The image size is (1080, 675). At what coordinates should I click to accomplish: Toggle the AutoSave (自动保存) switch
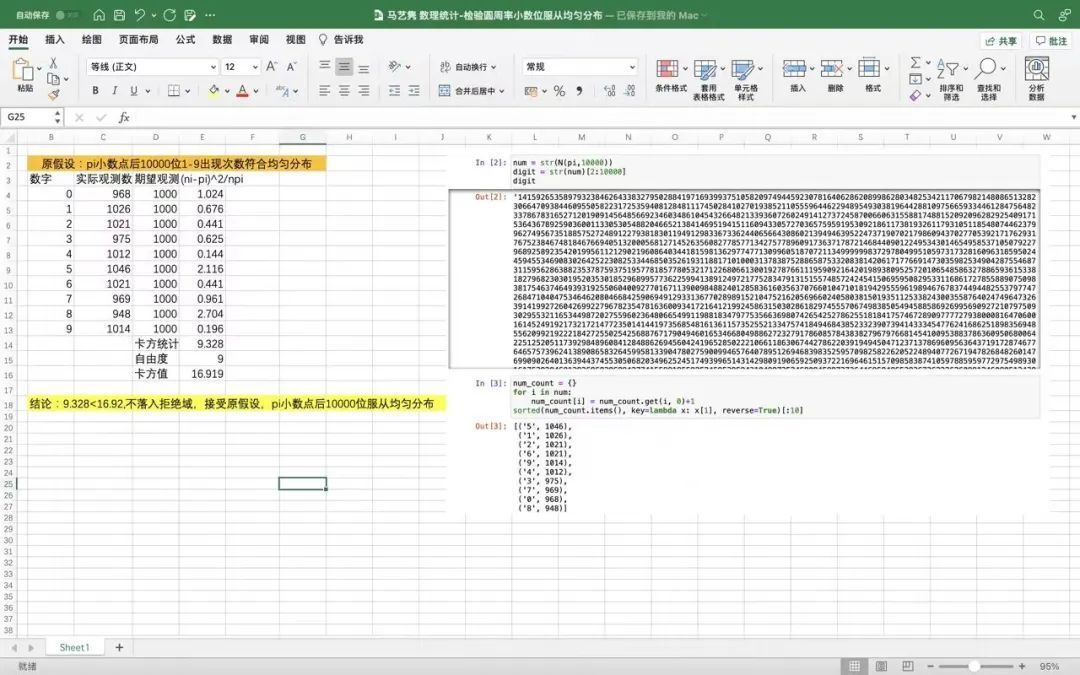68,16
